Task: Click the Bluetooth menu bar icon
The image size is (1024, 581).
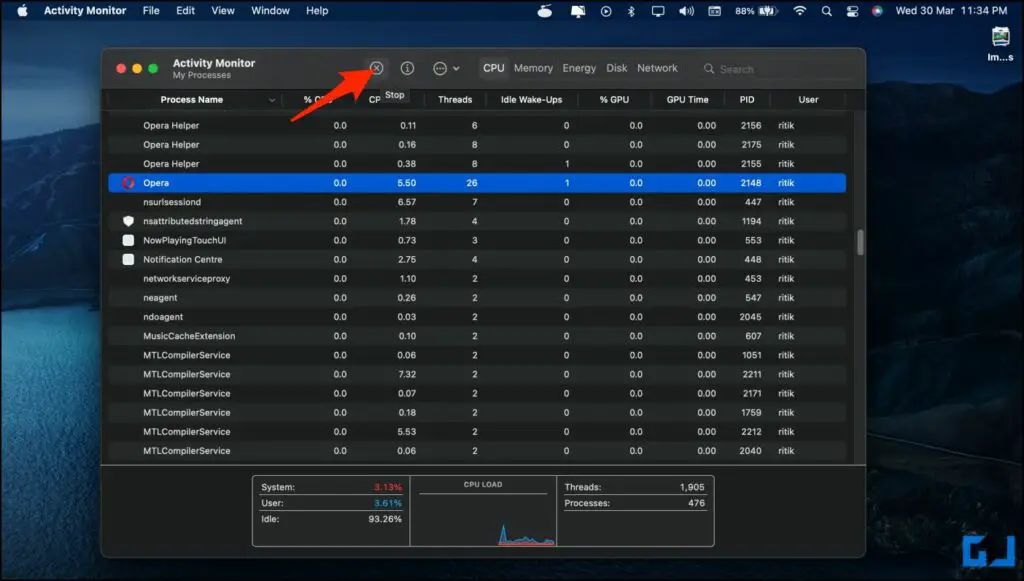Action: coord(631,11)
